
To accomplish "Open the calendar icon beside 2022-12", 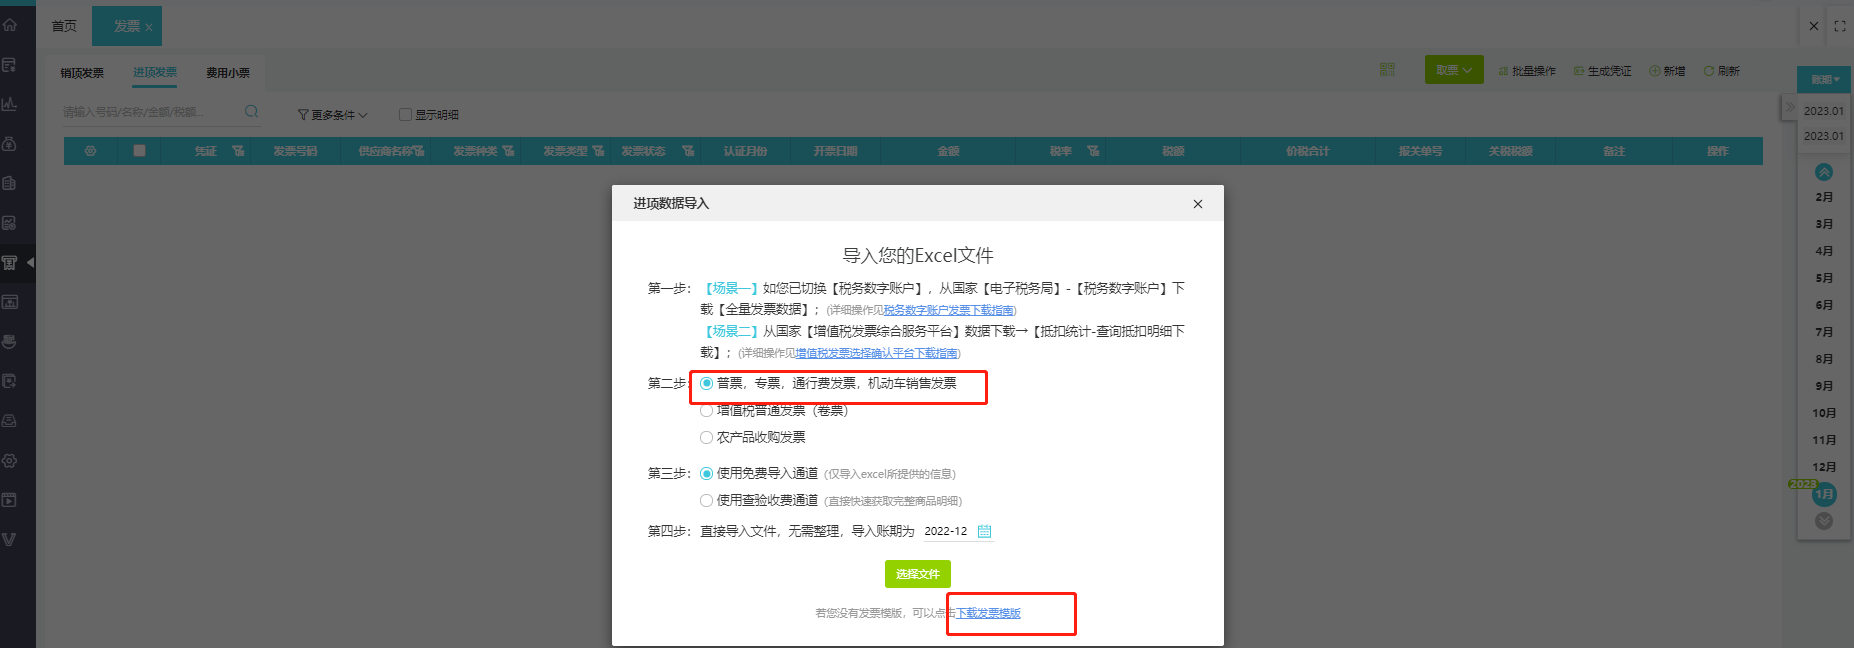I will point(984,531).
